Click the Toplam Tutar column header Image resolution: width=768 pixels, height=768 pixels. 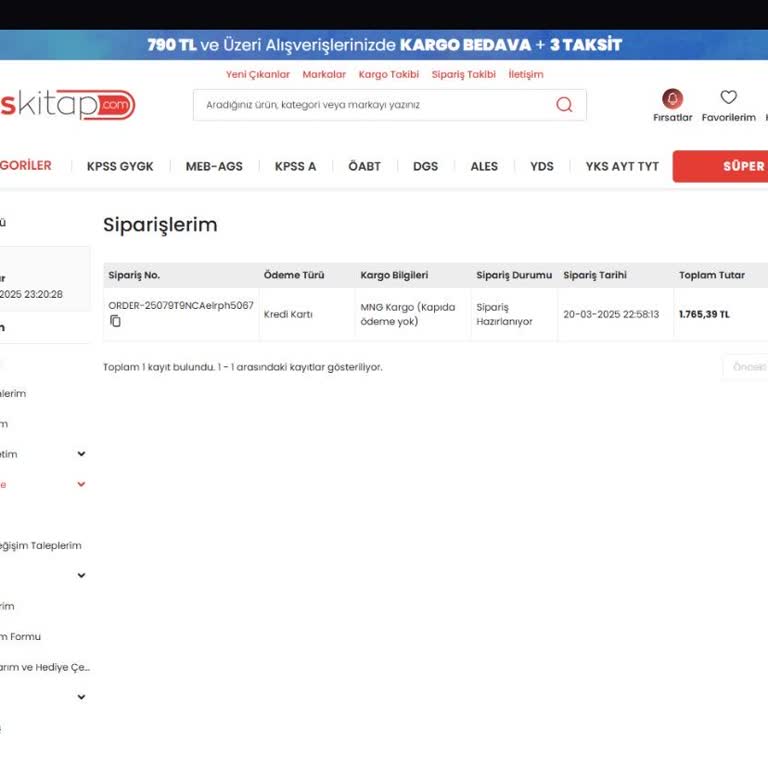click(x=712, y=275)
